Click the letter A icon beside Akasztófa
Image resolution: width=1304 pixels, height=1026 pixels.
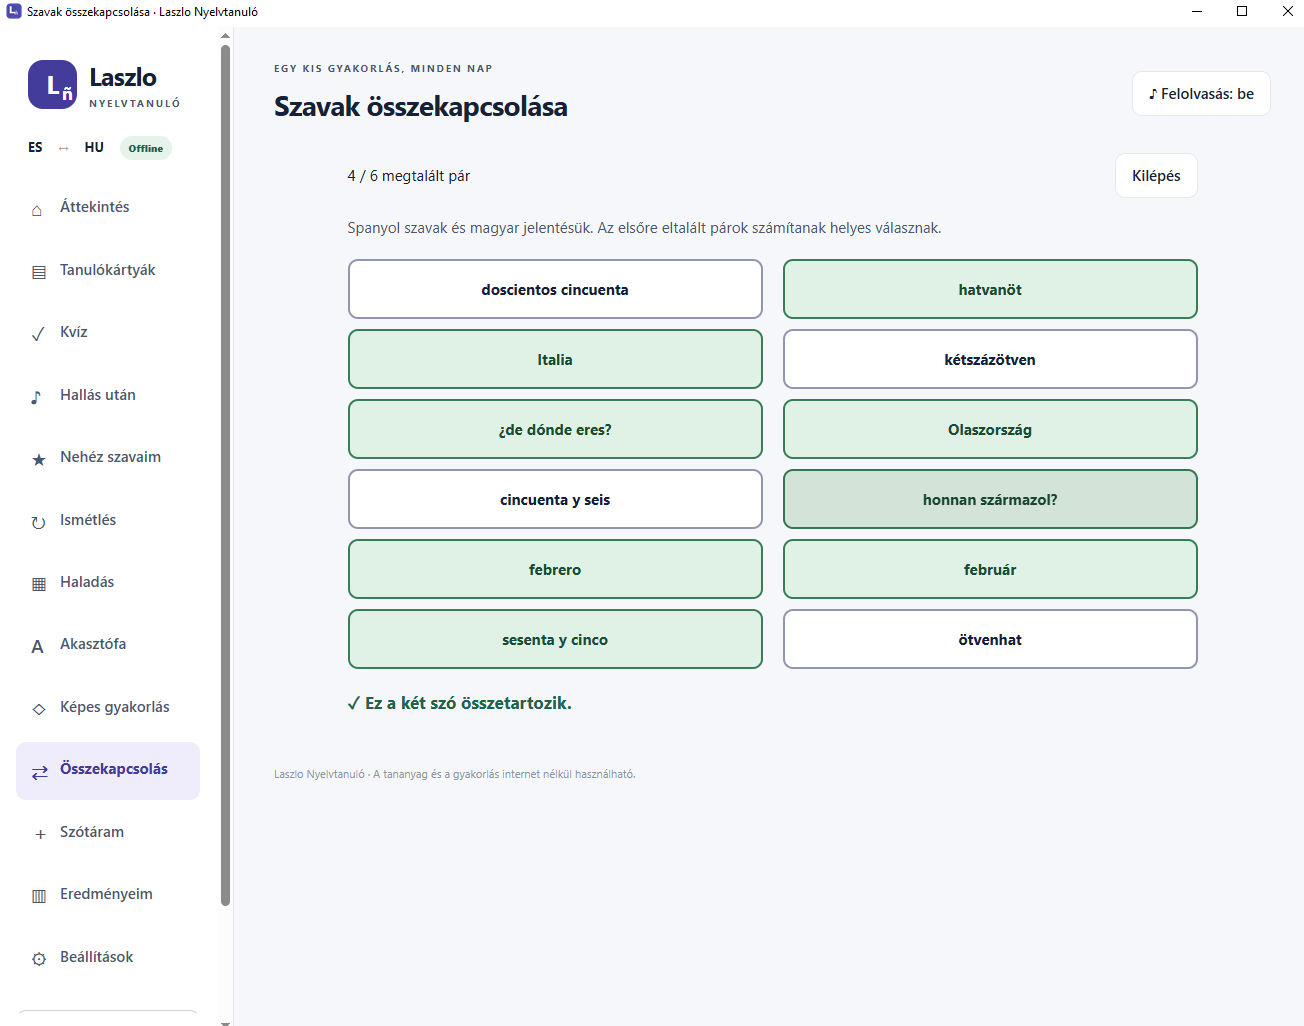38,646
